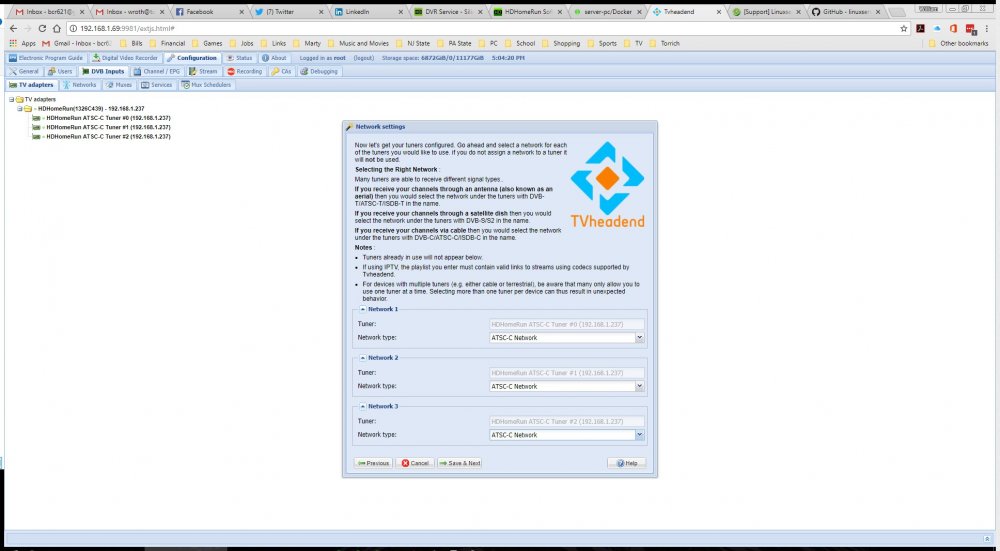Open the Music and Movies bookmark folder
Screen dimensions: 1000x551
(358, 43)
